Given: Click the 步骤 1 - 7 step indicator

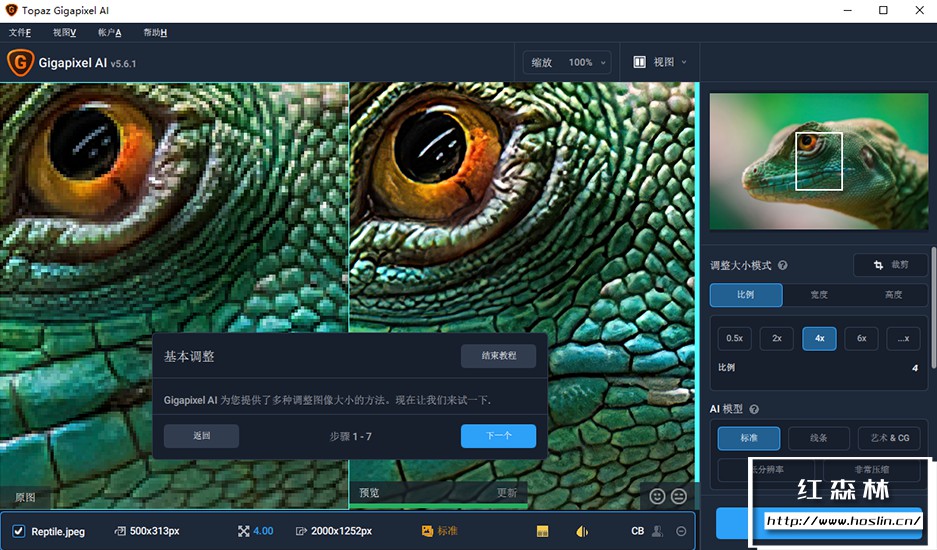Looking at the screenshot, I should pos(351,436).
